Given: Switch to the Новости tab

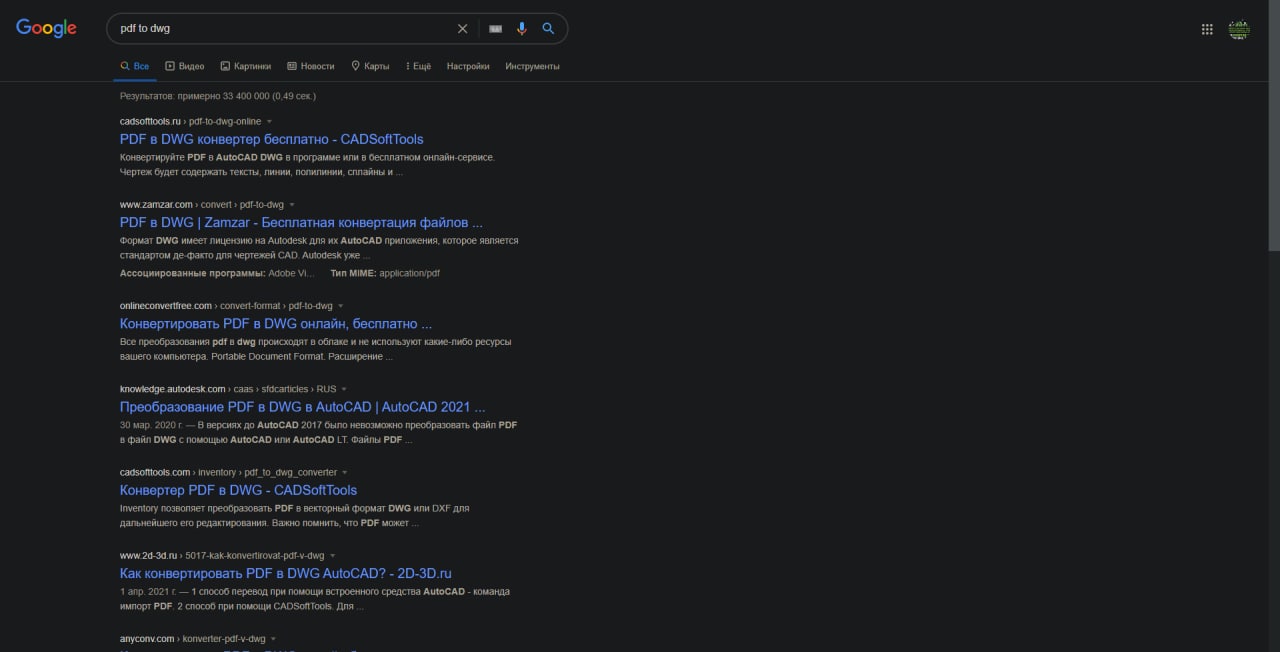Looking at the screenshot, I should [311, 66].
